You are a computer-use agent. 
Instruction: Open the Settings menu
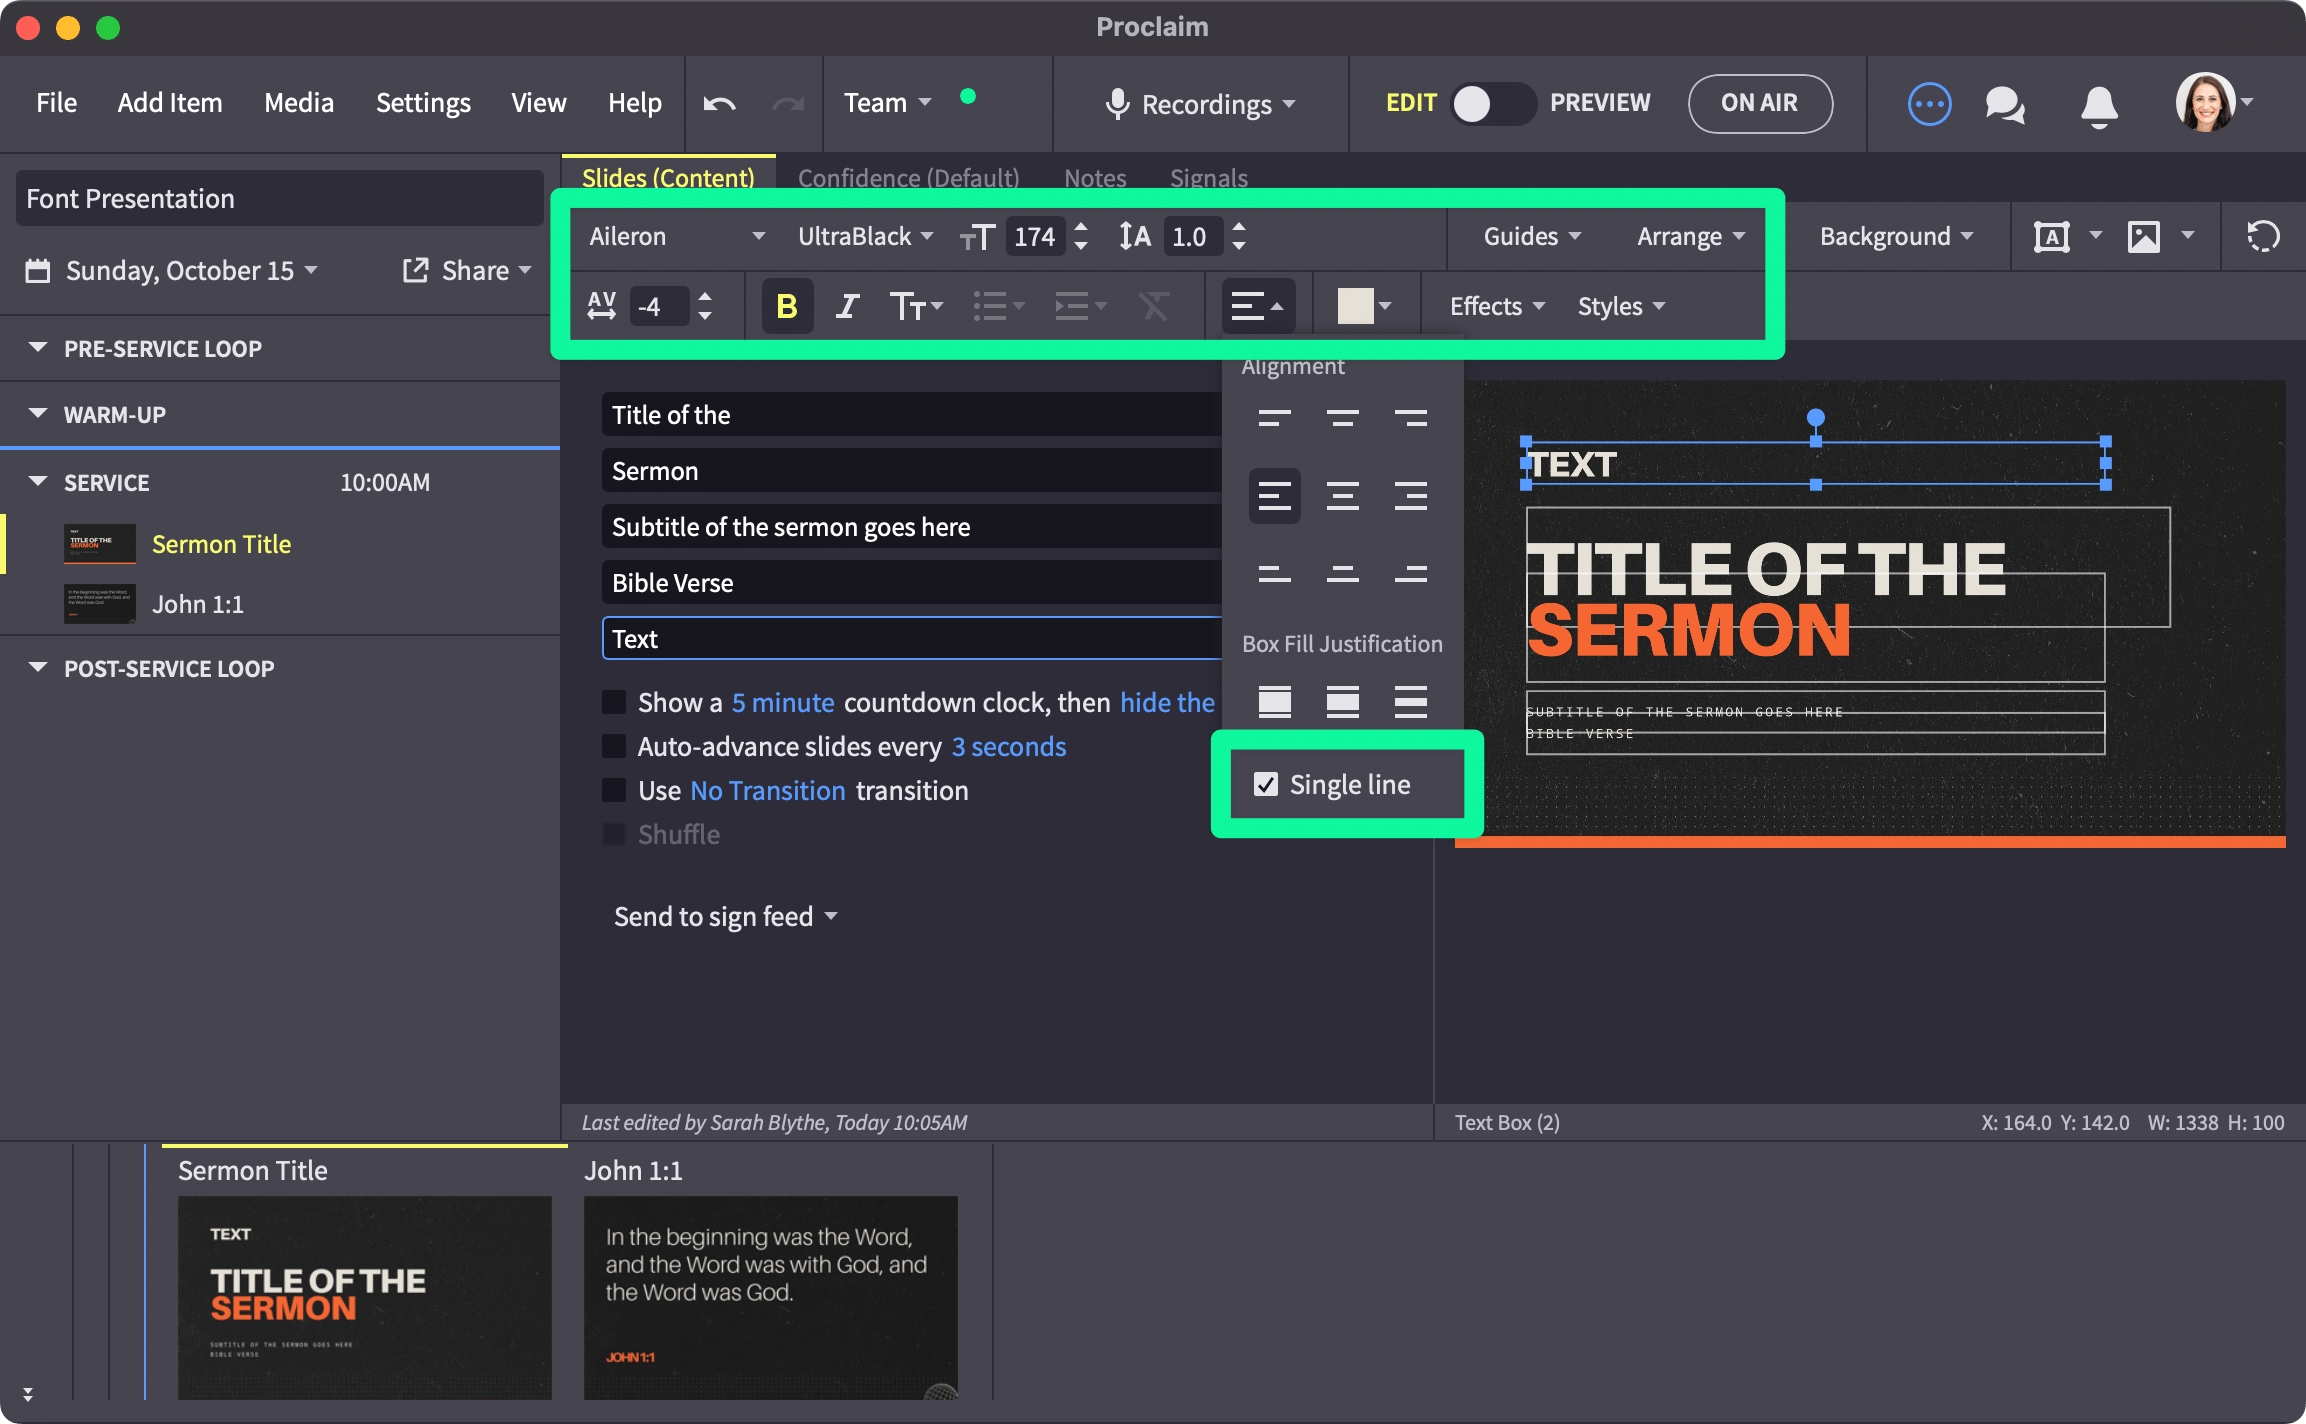423,103
